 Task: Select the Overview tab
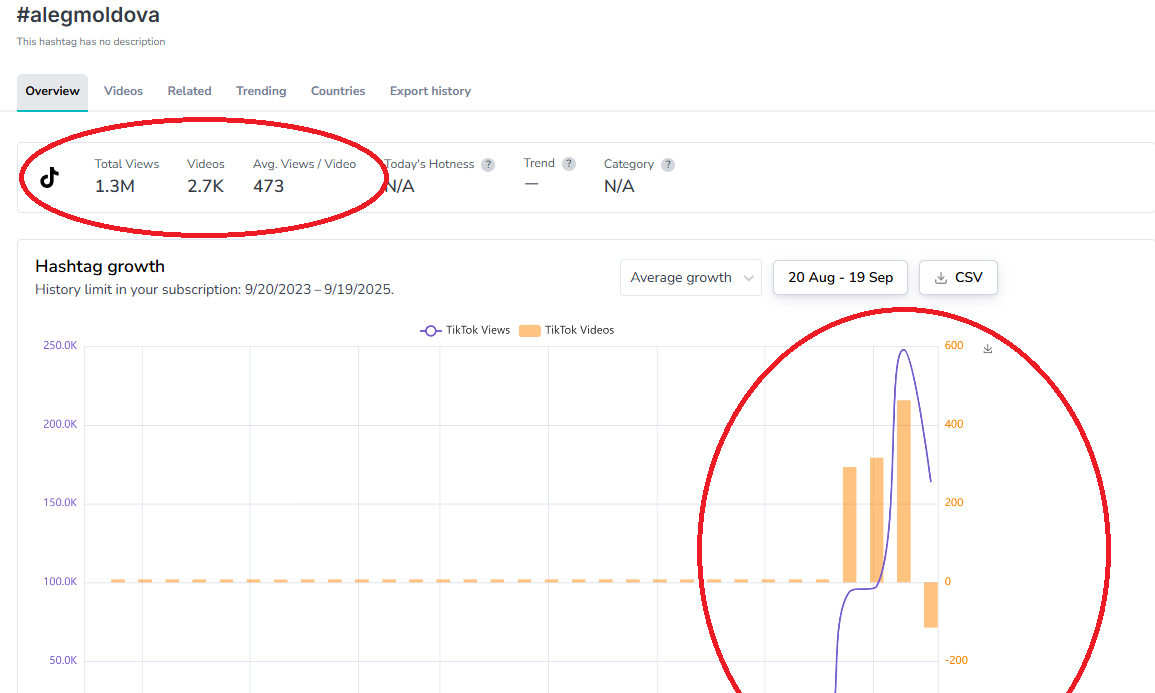coord(52,91)
